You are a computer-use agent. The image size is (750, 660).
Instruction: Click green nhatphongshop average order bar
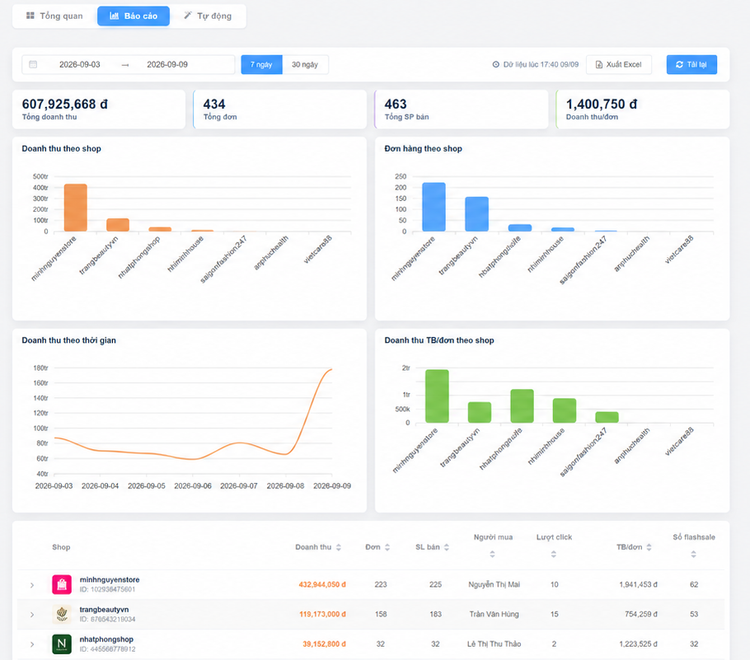click(522, 406)
